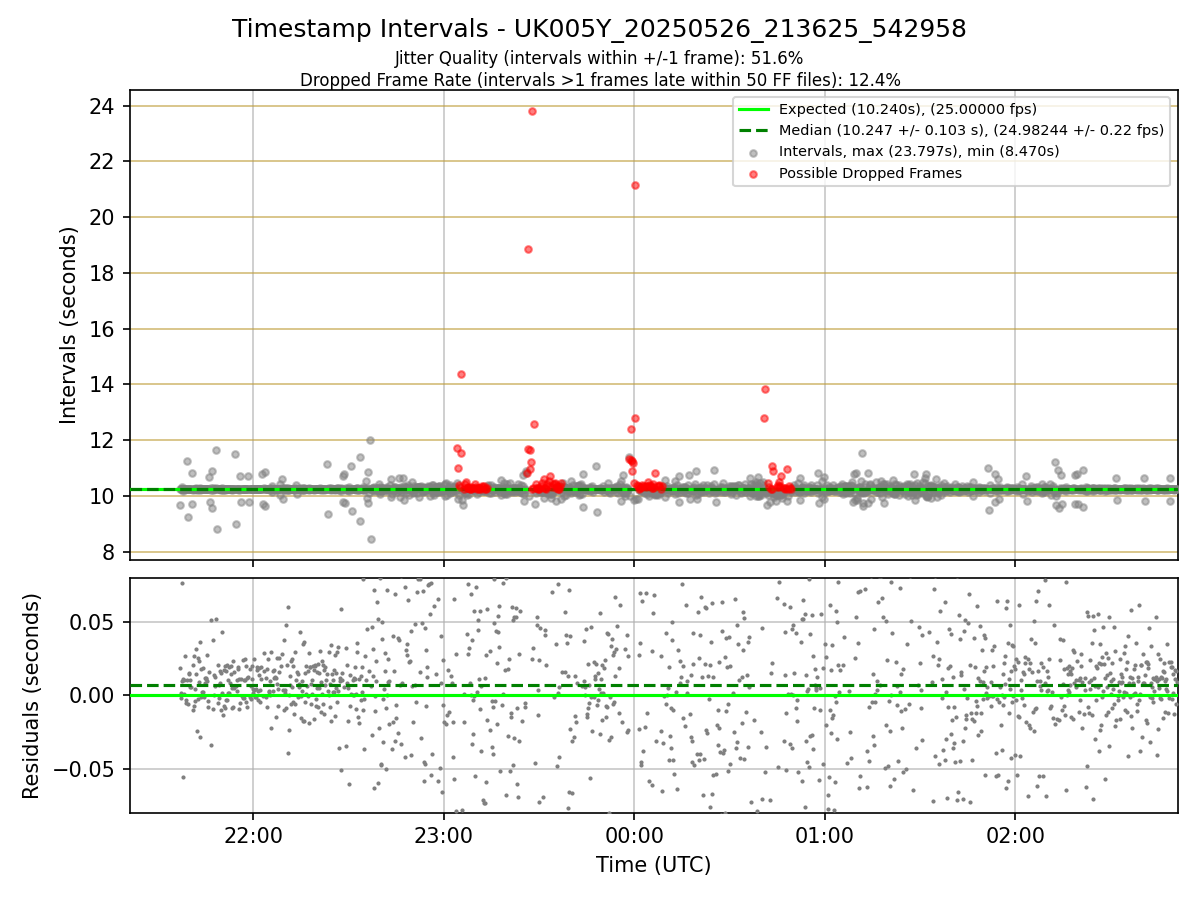
Task: Click the '00:00' x-axis tick label
Action: (634, 835)
